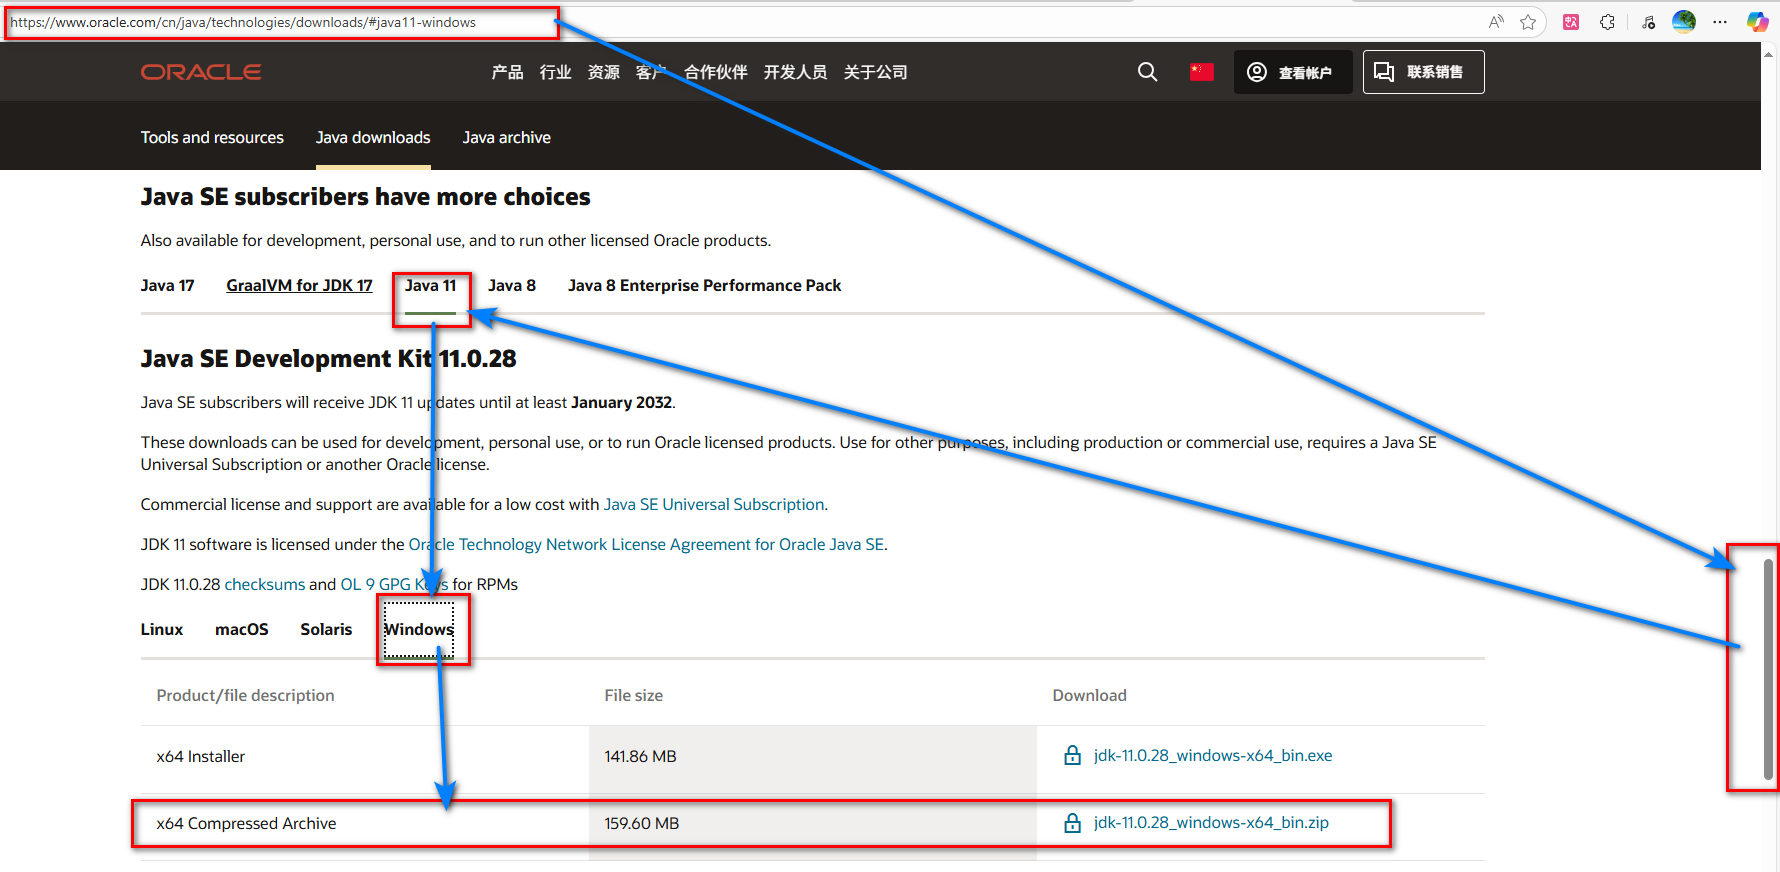Image resolution: width=1780 pixels, height=872 pixels.
Task: Choose the macOS platform tab
Action: pos(242,630)
